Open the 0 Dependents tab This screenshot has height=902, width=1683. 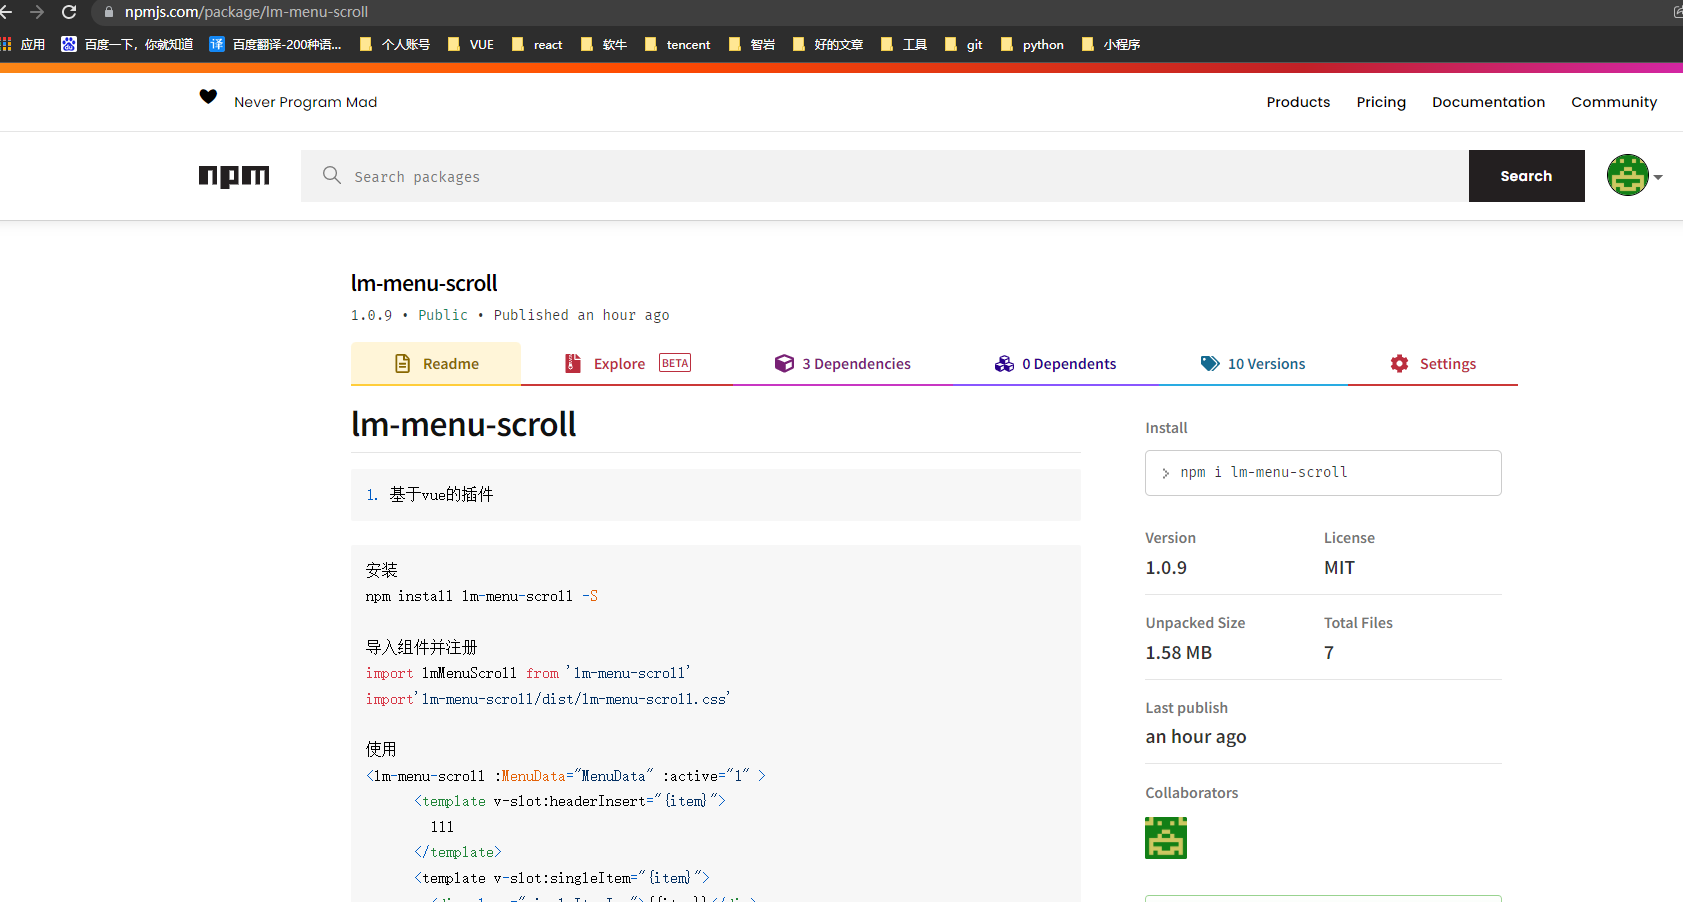1055,364
